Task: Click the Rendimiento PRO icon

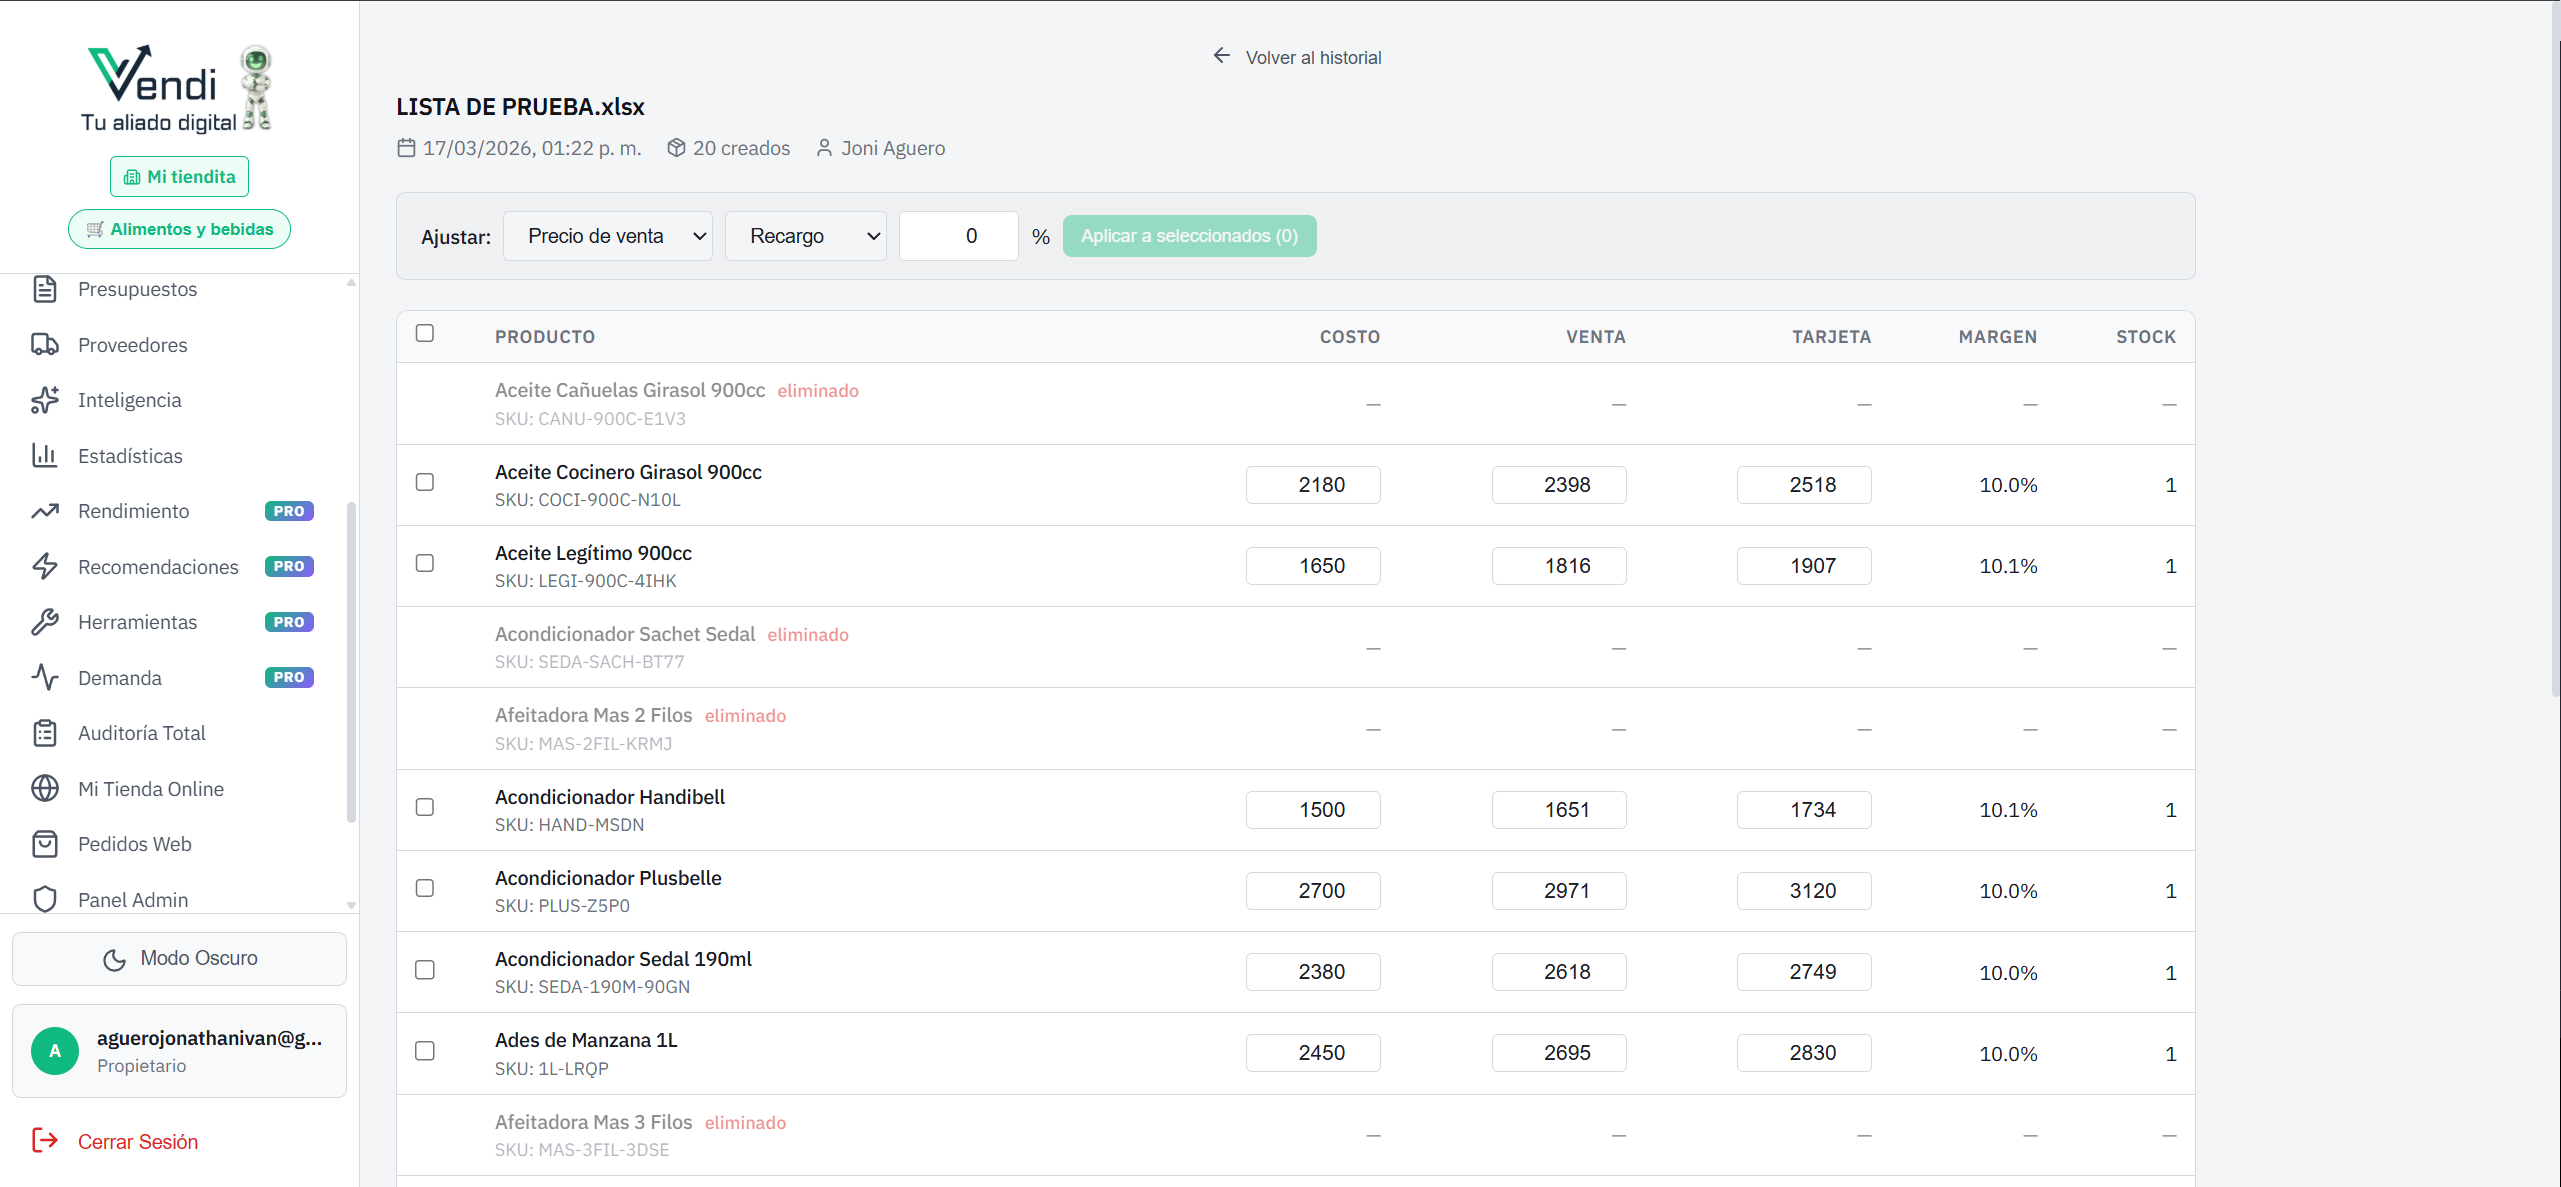Action: (46, 510)
